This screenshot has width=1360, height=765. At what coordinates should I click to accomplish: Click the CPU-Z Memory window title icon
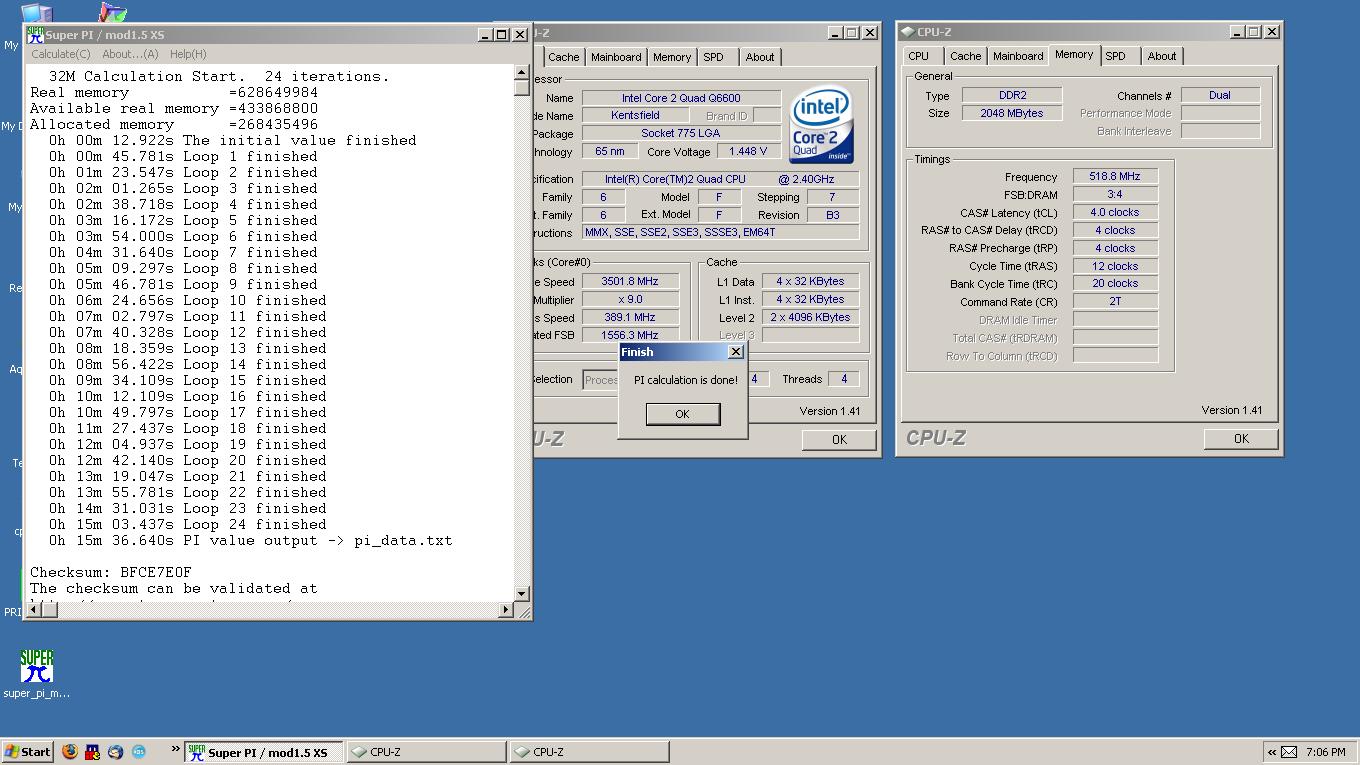[x=908, y=32]
